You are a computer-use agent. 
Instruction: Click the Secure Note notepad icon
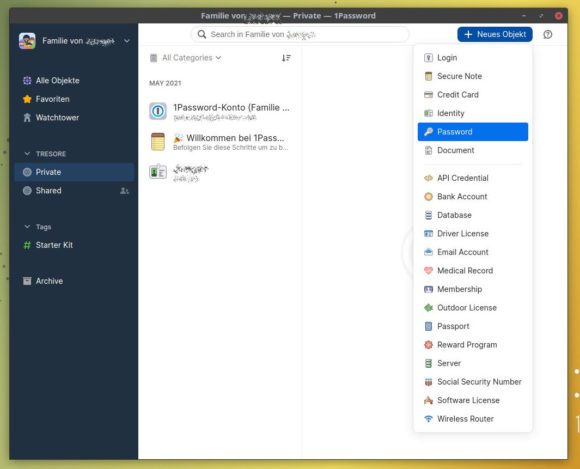tap(428, 76)
